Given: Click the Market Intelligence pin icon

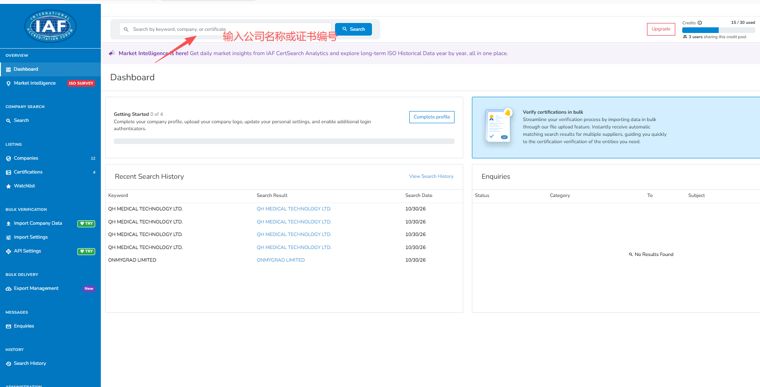Looking at the screenshot, I should [8, 83].
